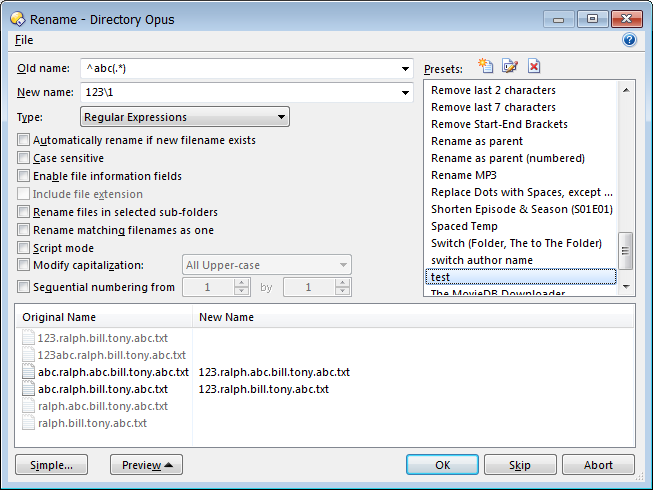Enable file information fields checkbox

click(23, 176)
